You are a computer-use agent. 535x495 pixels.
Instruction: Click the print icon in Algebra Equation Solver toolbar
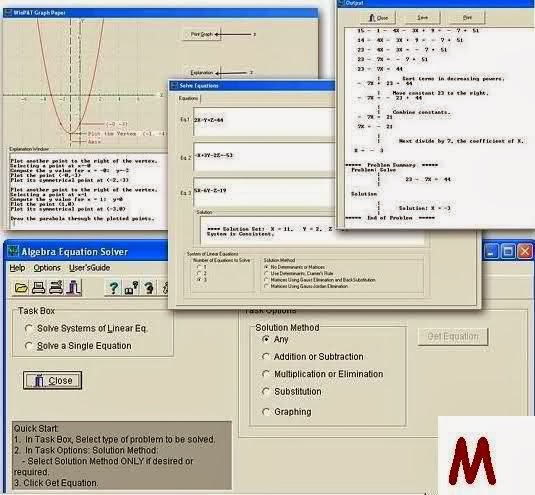(39, 288)
